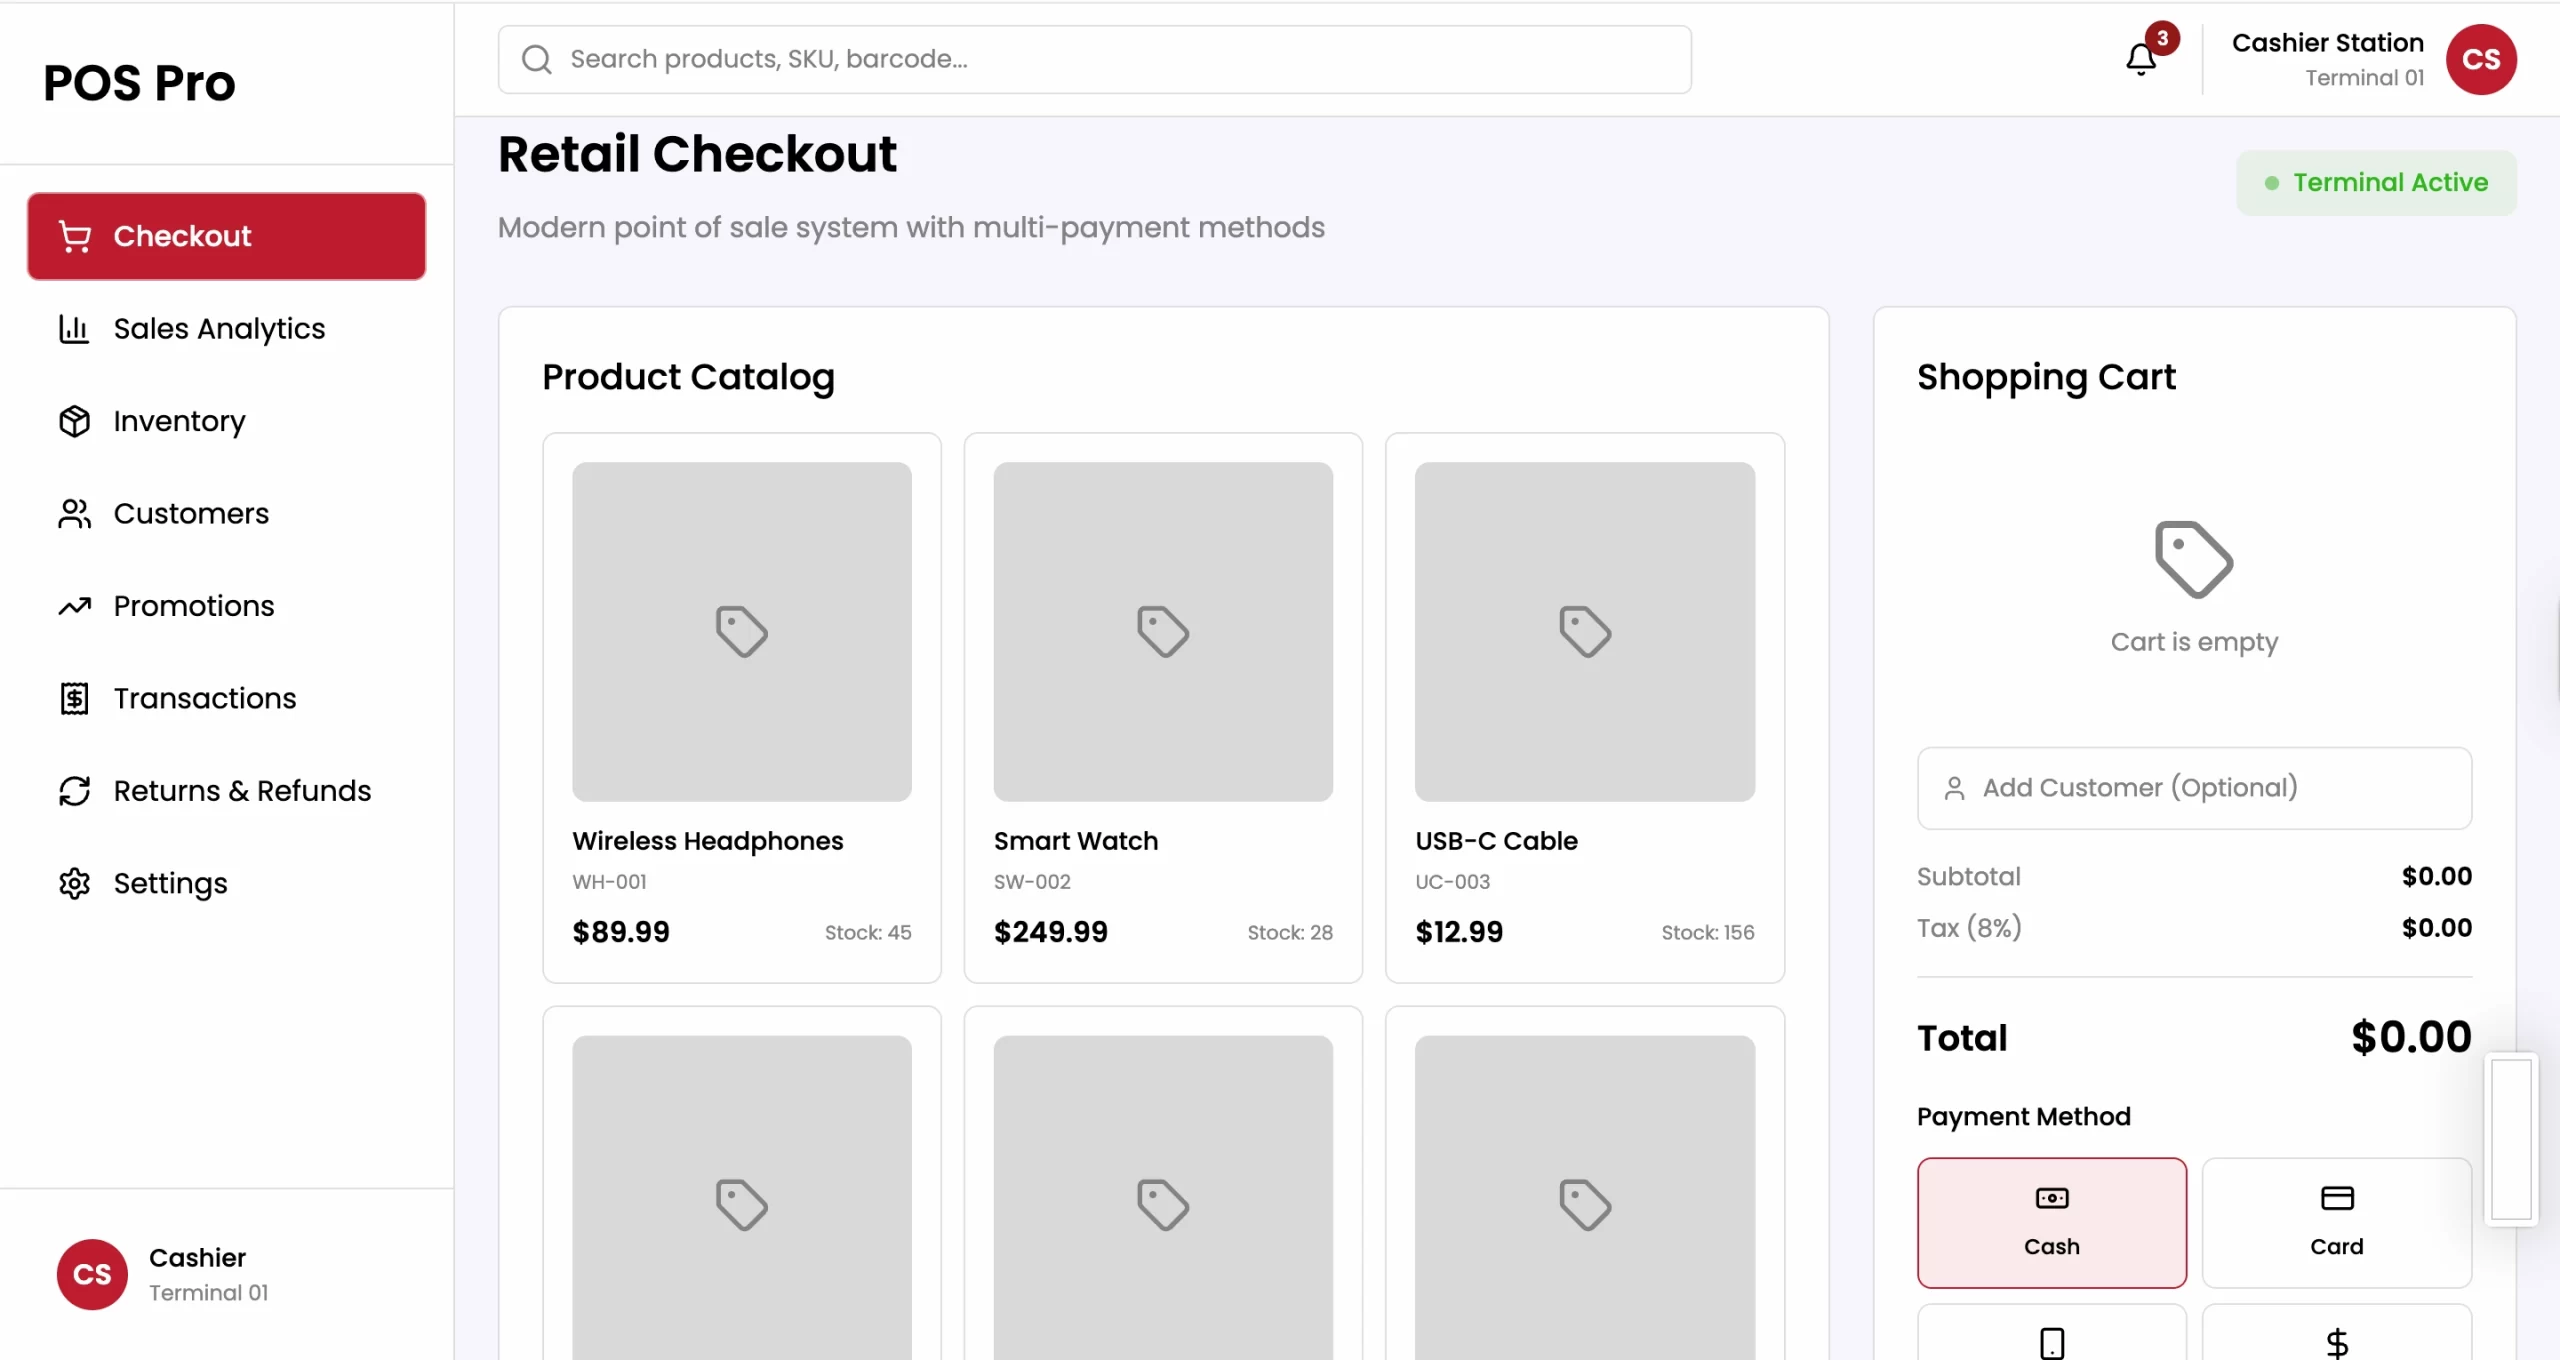Screen dimensions: 2560x1360
Task: Click the Sales Analytics chart icon
Action: pyautogui.click(x=74, y=329)
